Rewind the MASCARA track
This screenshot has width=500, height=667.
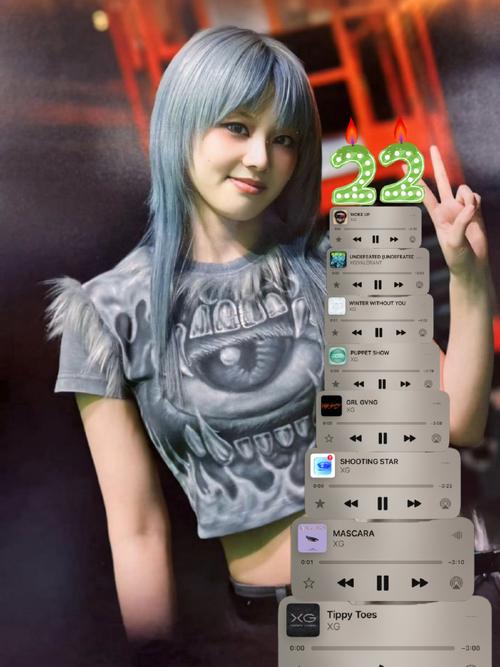click(x=345, y=583)
